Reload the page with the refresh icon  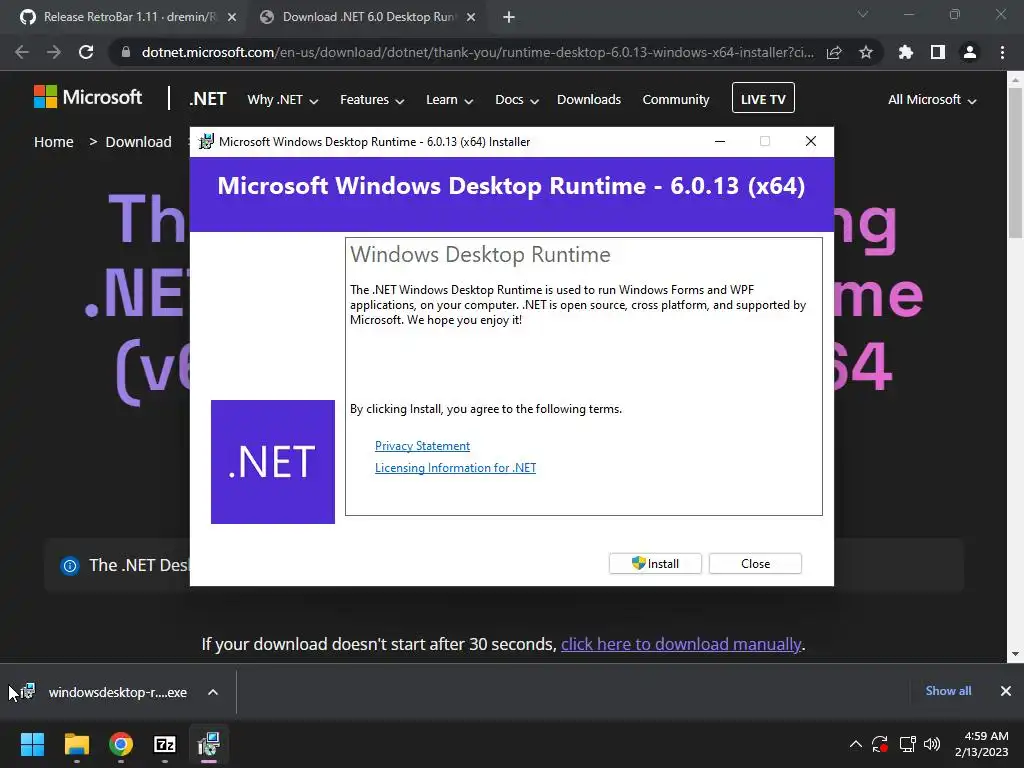pos(86,52)
